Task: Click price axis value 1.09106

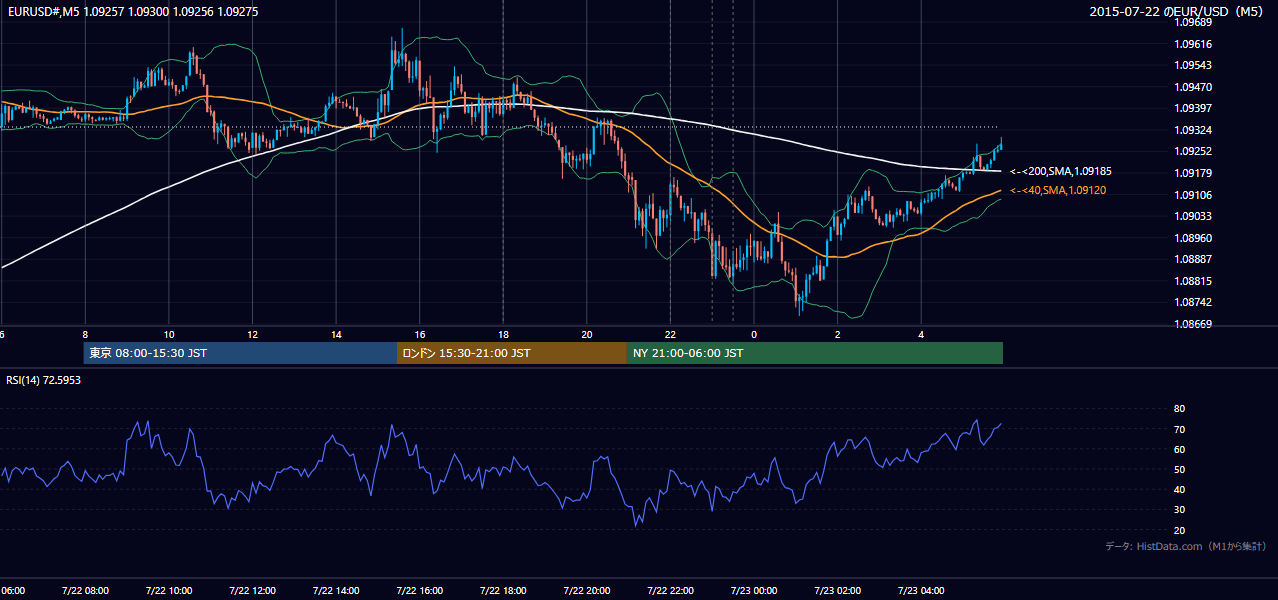Action: click(1193, 195)
